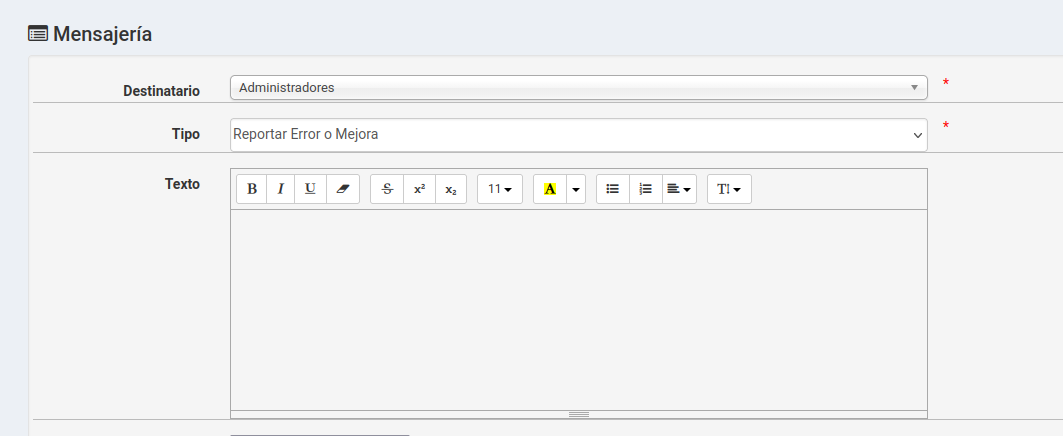Apply italic style to text
Screen dimensions: 1063x436
point(281,189)
